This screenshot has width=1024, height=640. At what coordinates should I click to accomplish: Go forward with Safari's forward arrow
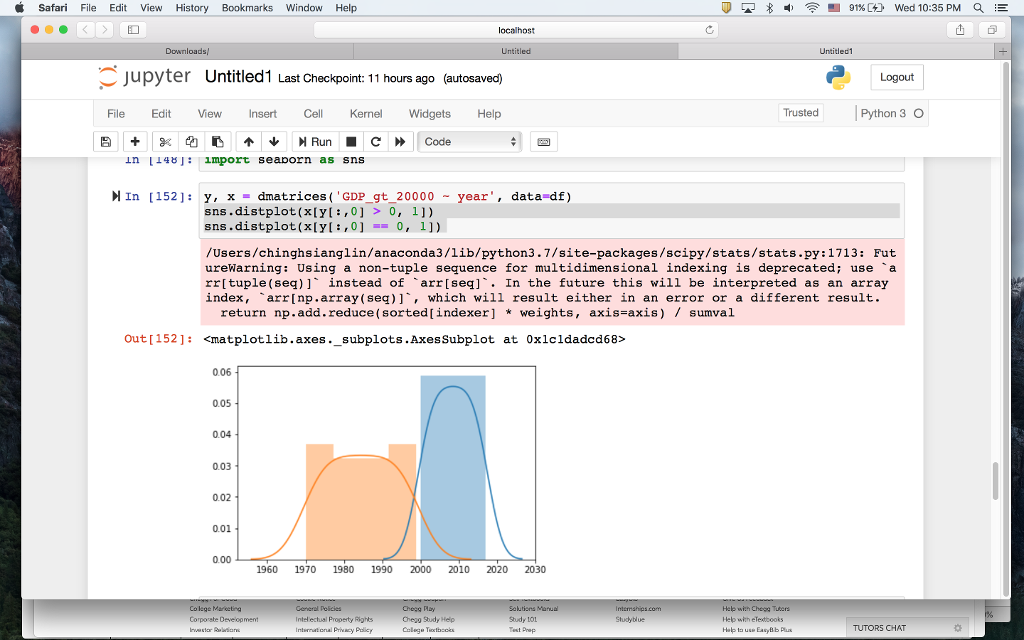click(104, 29)
